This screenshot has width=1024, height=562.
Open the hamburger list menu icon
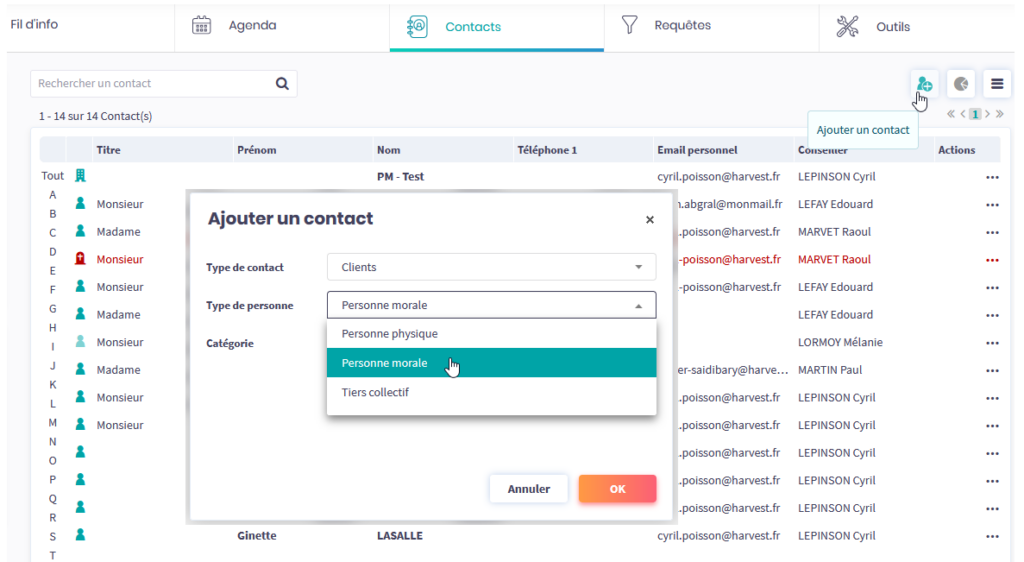pyautogui.click(x=997, y=84)
